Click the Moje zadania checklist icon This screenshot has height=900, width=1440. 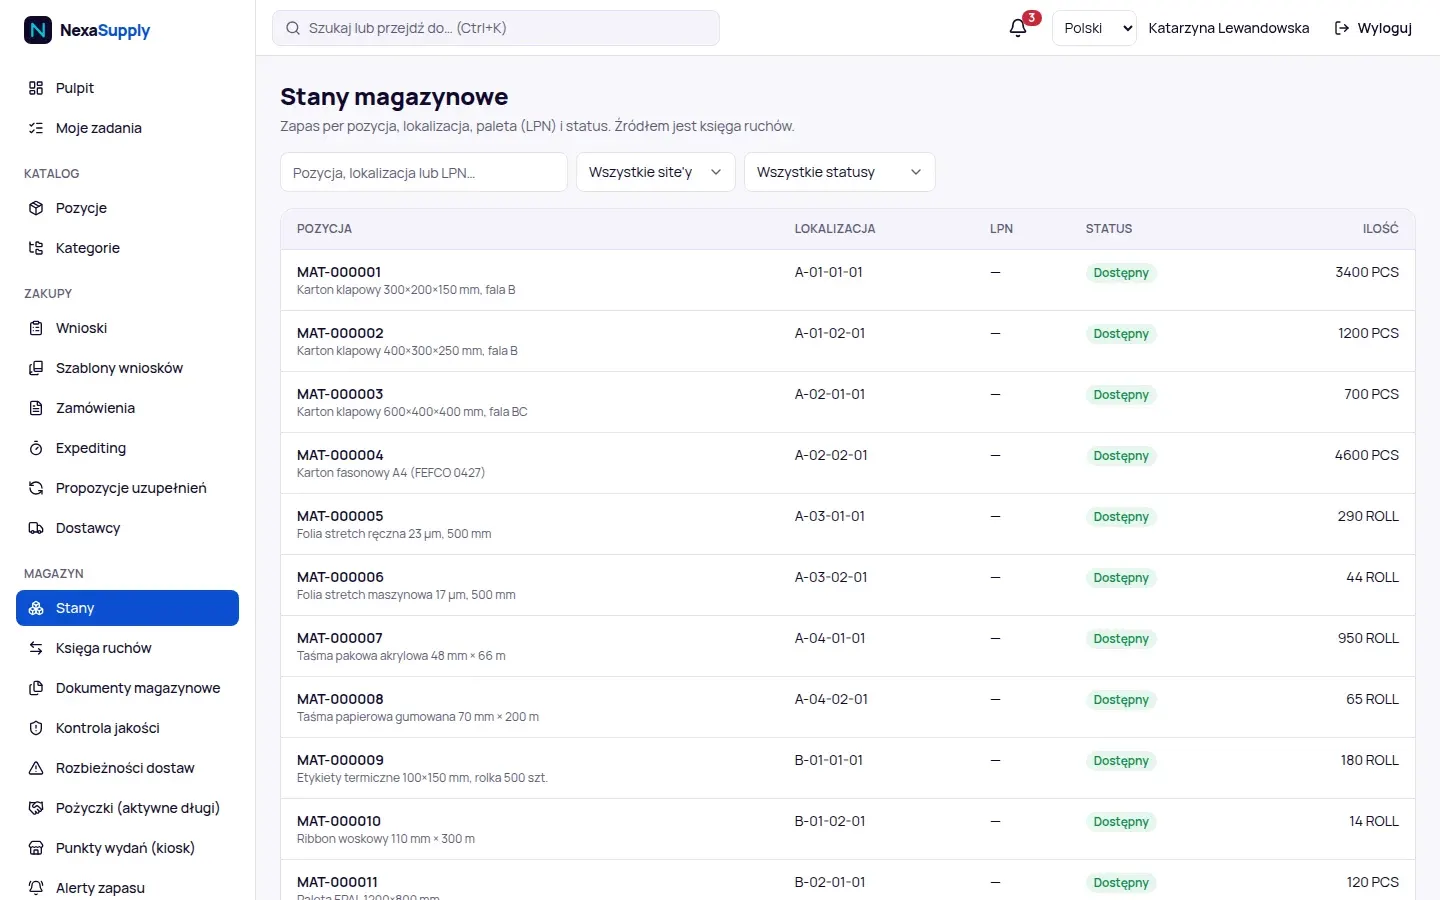pyautogui.click(x=36, y=128)
